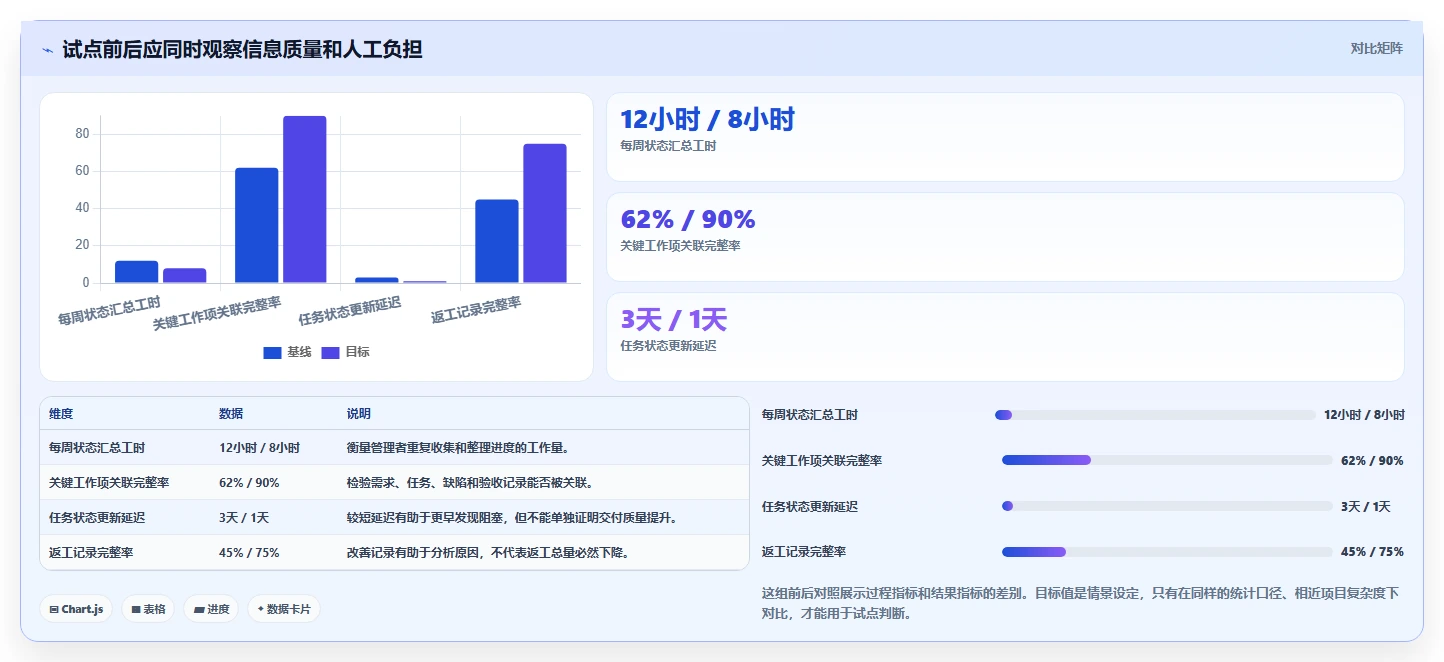Click the 3天 / 1天 table data cell
The image size is (1444, 662).
244,518
